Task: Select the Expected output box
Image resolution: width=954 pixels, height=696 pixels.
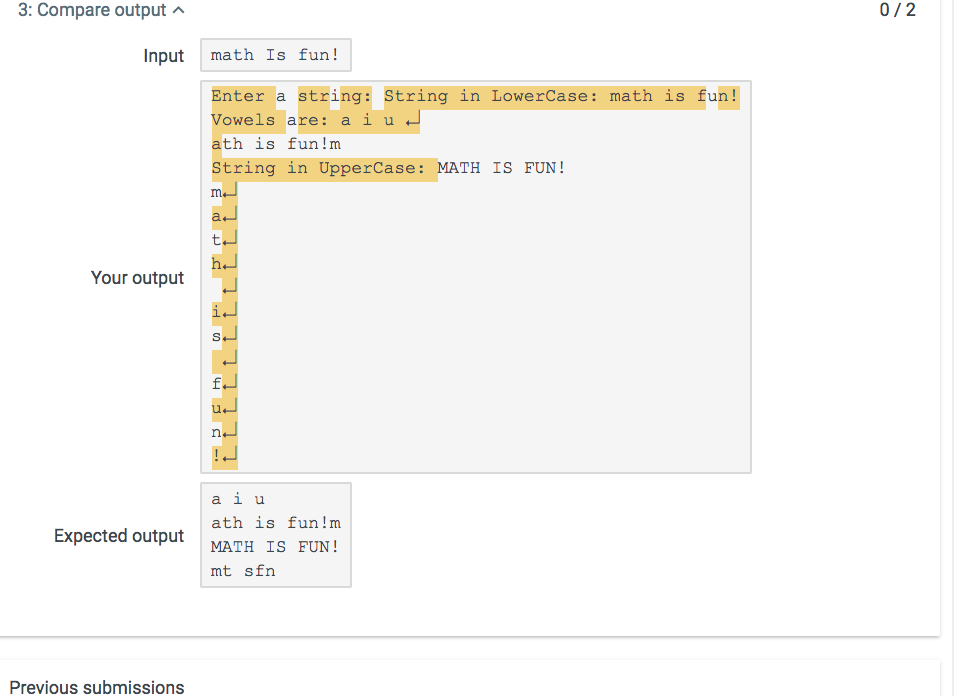Action: 275,535
